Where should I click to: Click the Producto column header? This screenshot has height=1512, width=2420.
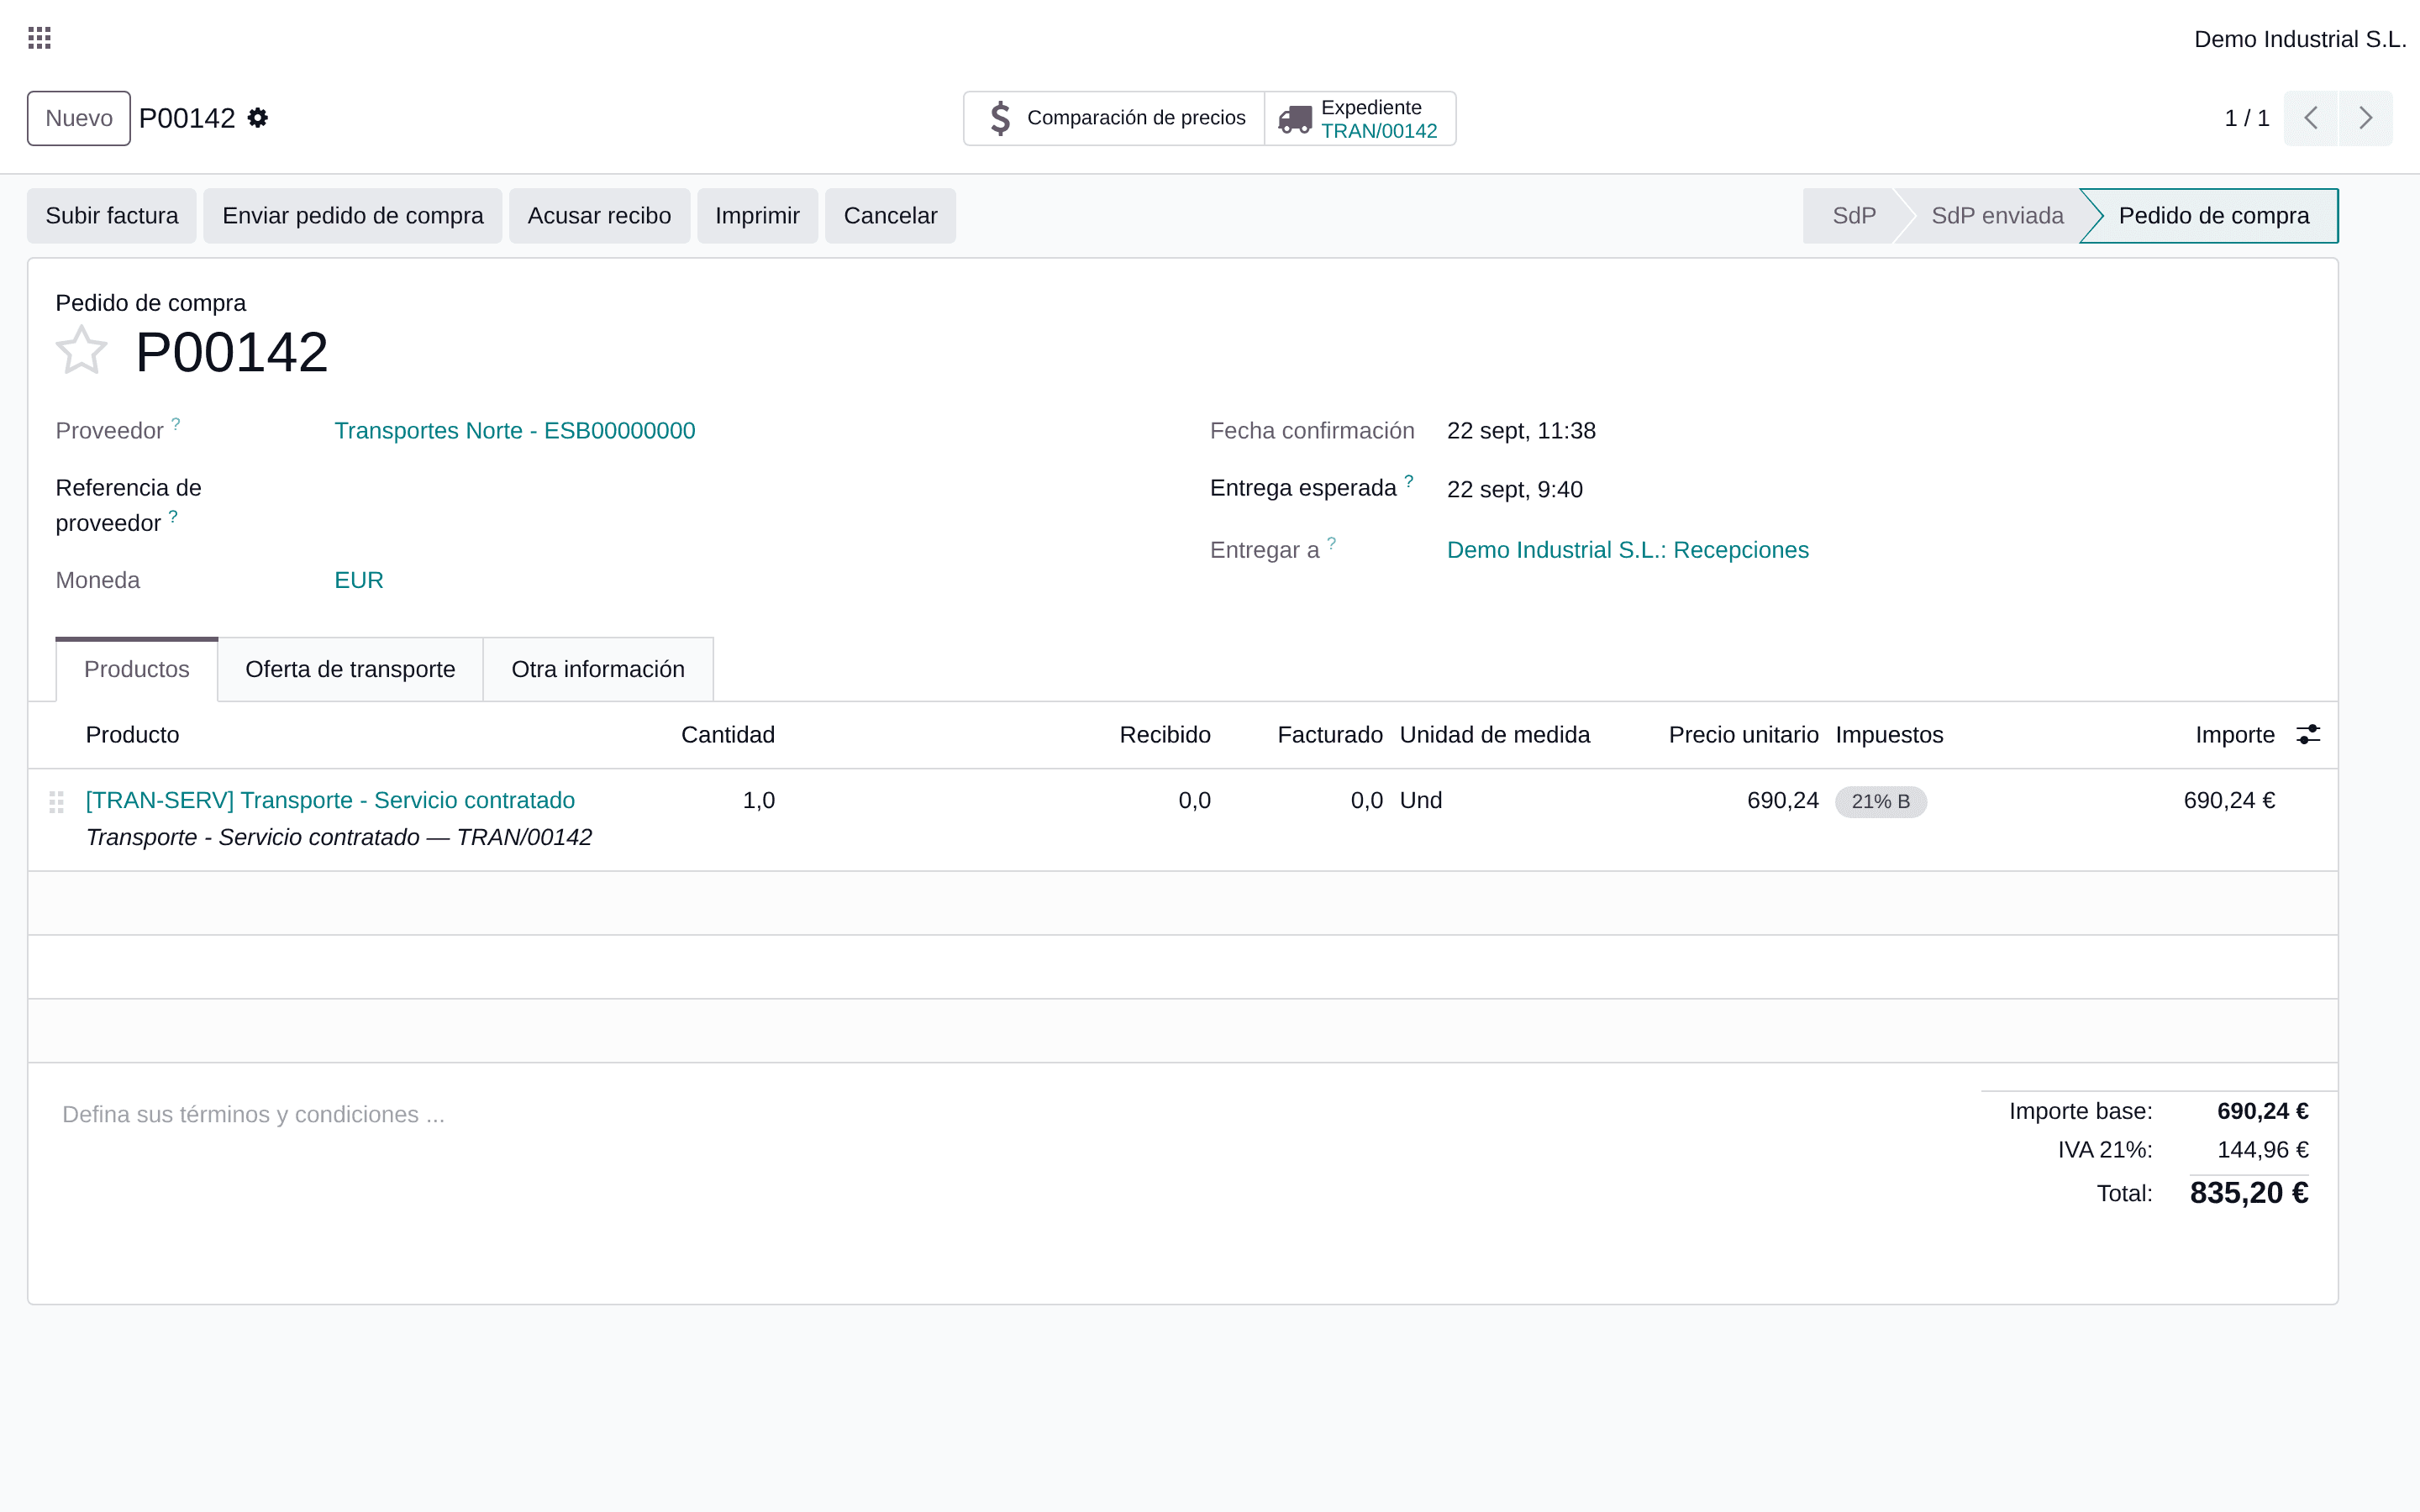tap(133, 735)
